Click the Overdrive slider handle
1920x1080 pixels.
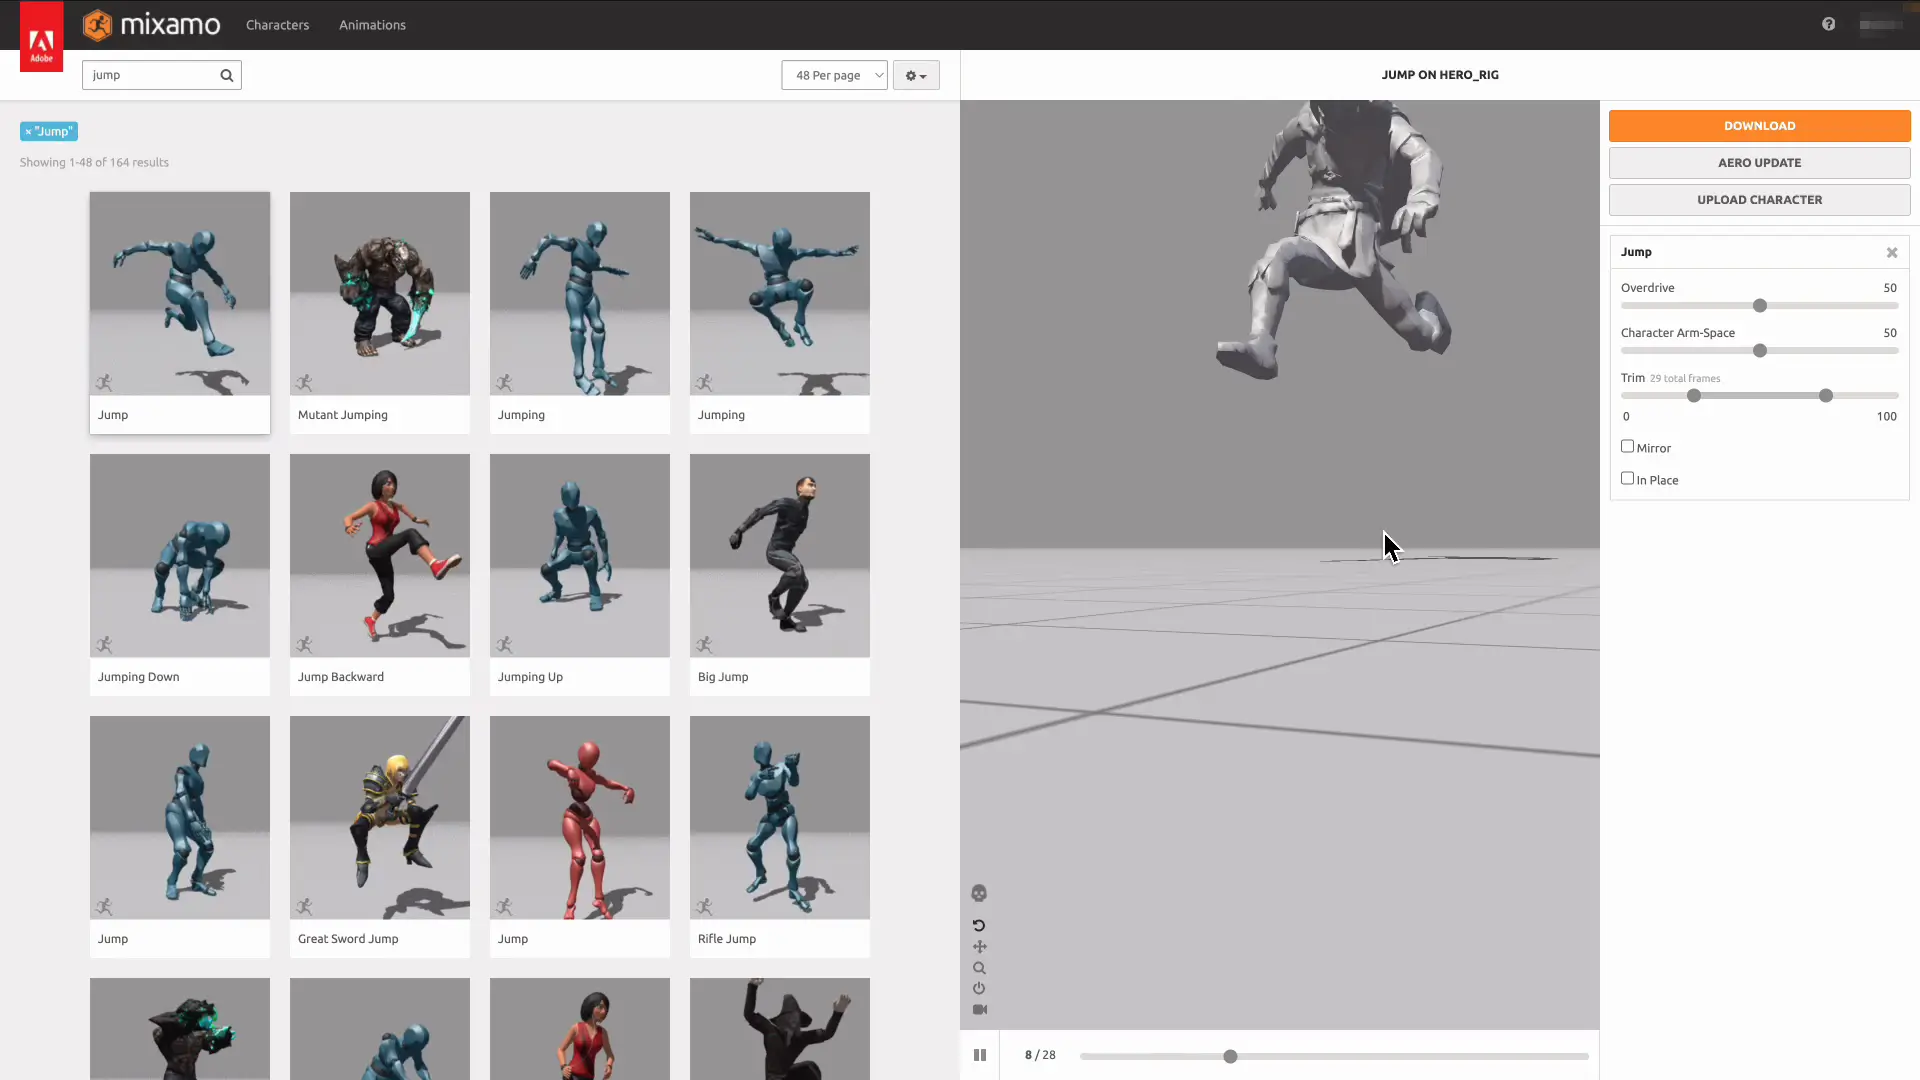coord(1760,305)
